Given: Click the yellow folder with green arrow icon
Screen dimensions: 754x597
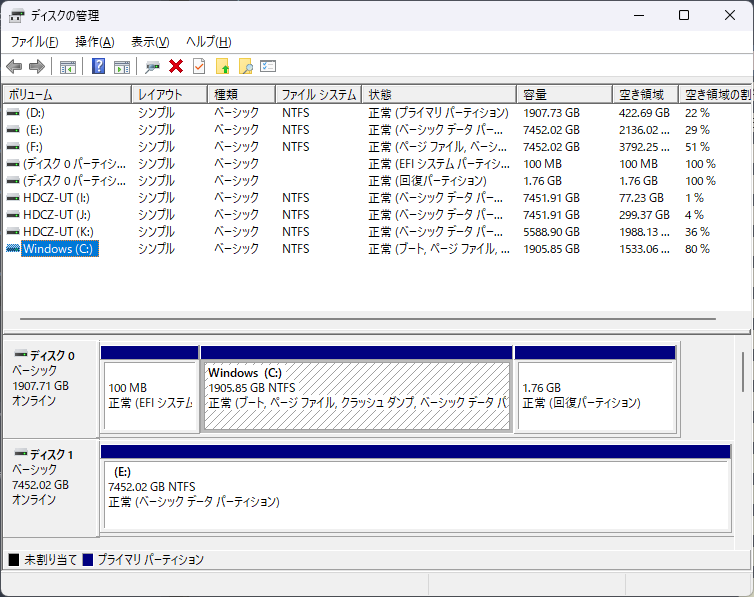Looking at the screenshot, I should [x=223, y=67].
